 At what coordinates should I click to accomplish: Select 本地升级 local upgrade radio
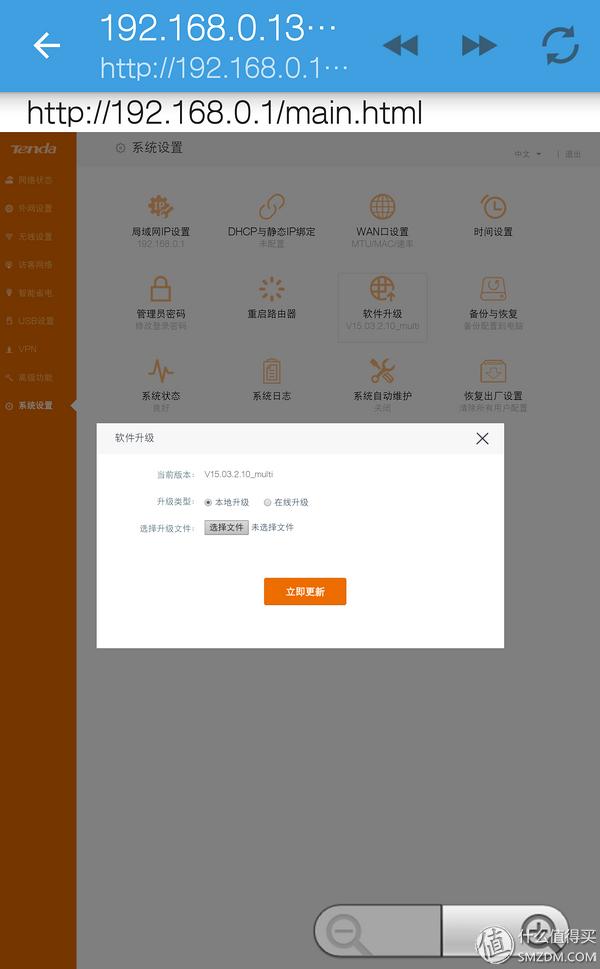[x=208, y=502]
